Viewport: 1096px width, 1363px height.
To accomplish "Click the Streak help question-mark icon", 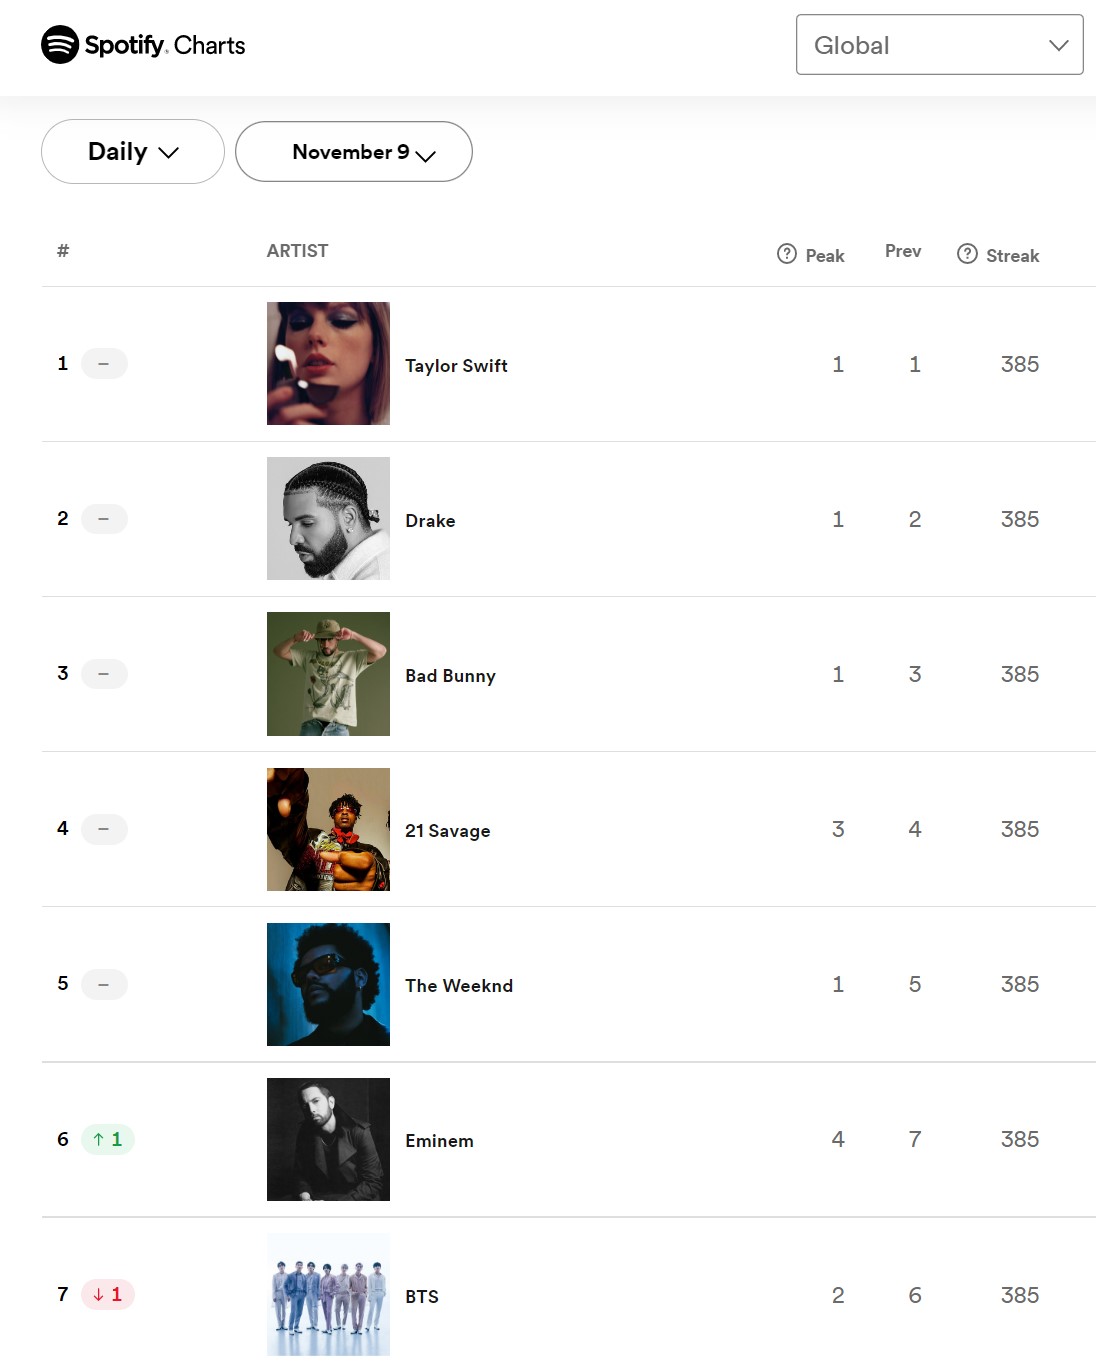I will [x=967, y=254].
